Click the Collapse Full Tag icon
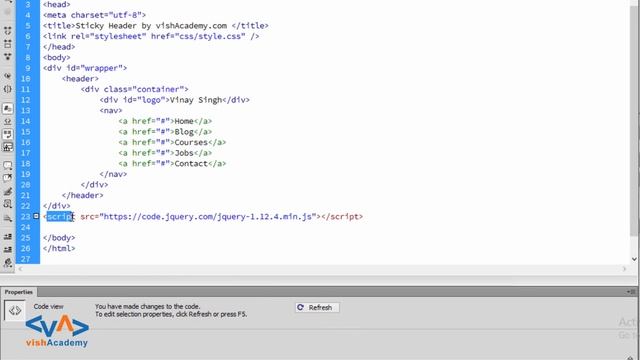The height and width of the screenshot is (360, 640). 7,31
